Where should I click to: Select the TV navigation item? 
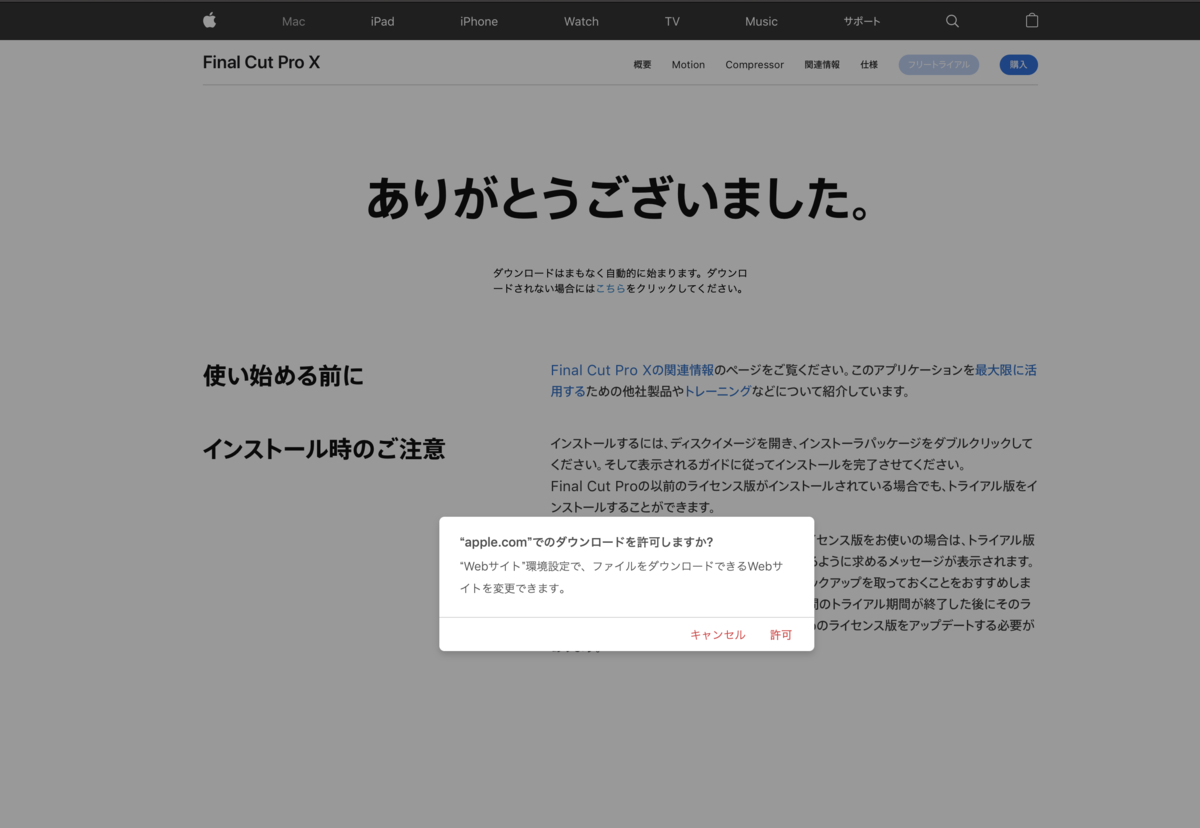coord(671,20)
